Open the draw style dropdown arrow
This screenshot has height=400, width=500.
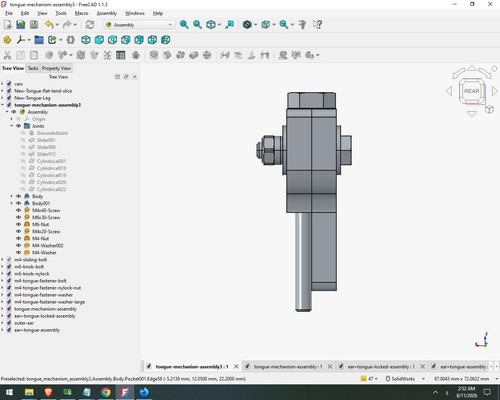click(255, 25)
